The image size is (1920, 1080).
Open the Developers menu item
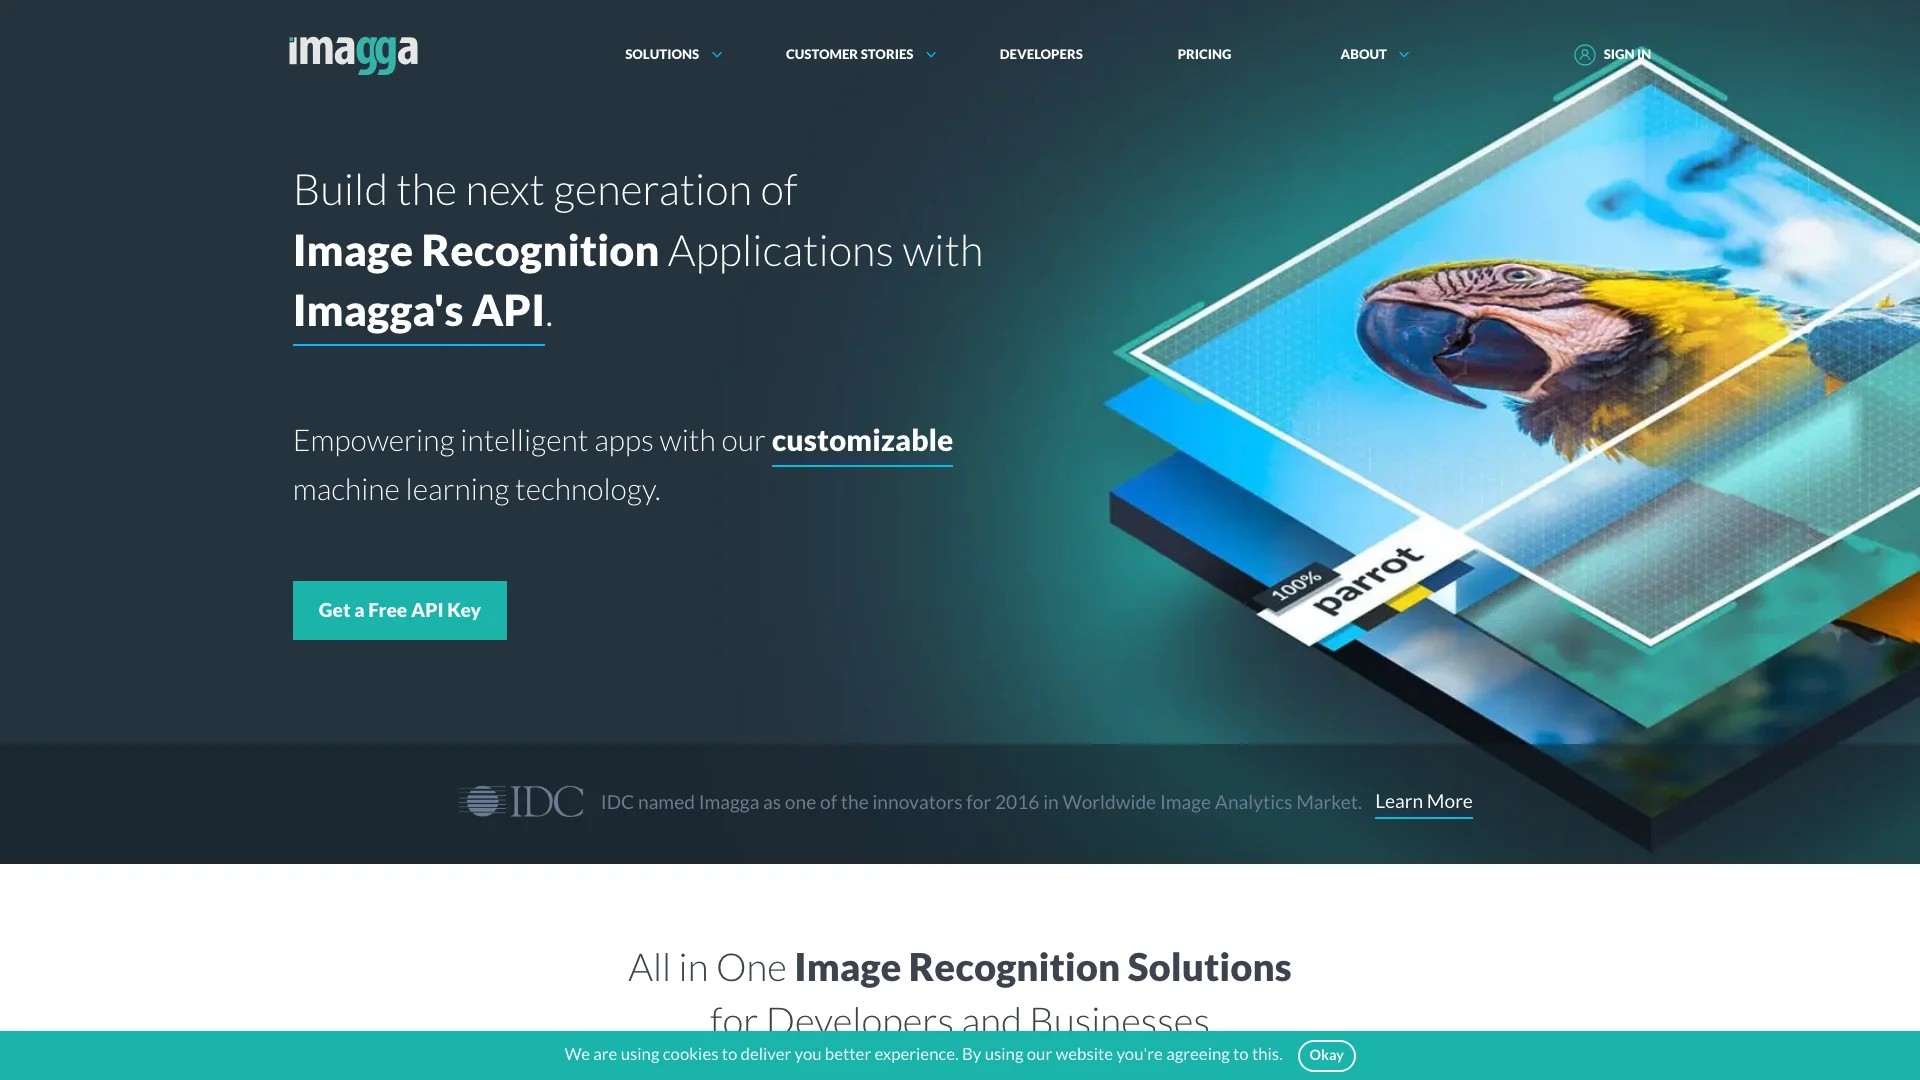[1040, 54]
